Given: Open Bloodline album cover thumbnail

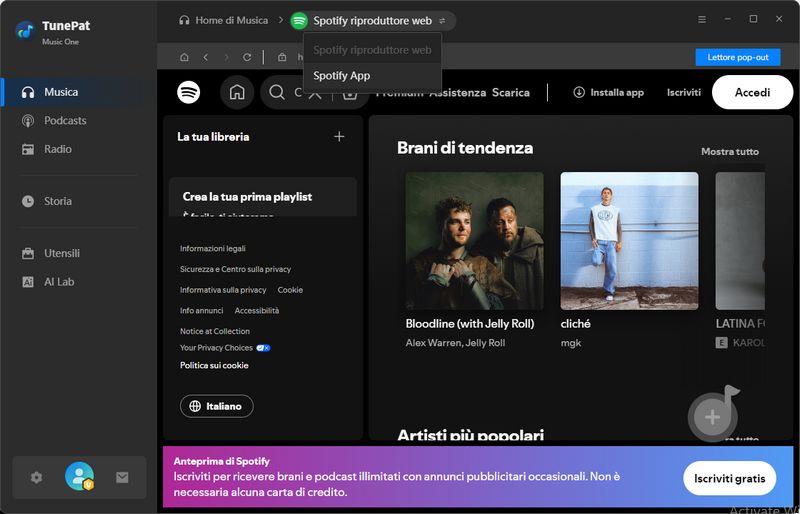Looking at the screenshot, I should [x=474, y=241].
